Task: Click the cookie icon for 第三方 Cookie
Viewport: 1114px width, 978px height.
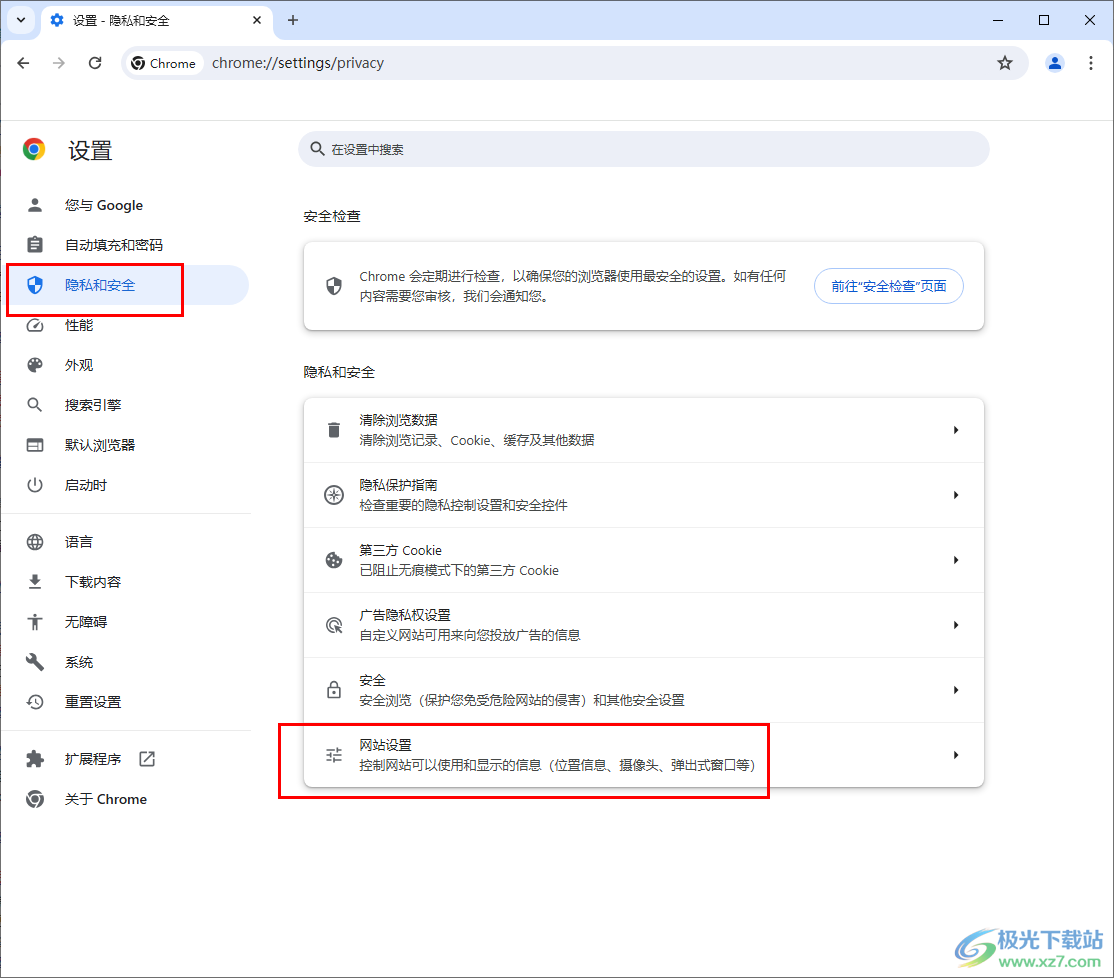Action: pos(334,560)
